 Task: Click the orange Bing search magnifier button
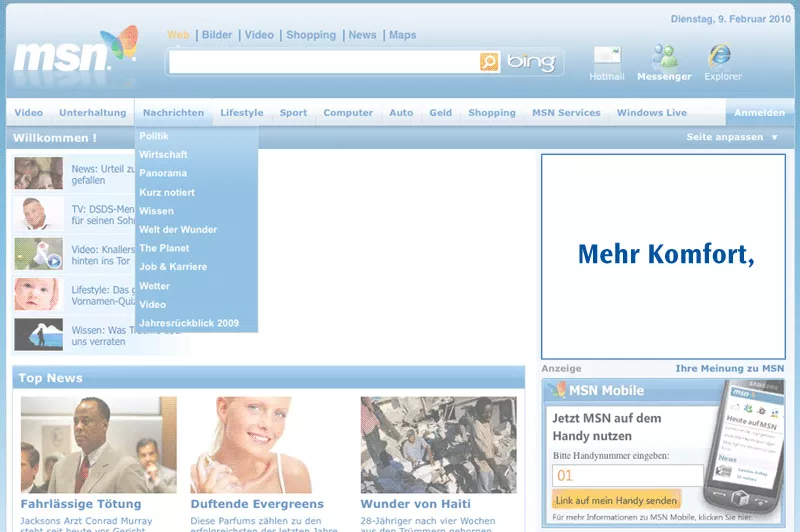pyautogui.click(x=489, y=62)
